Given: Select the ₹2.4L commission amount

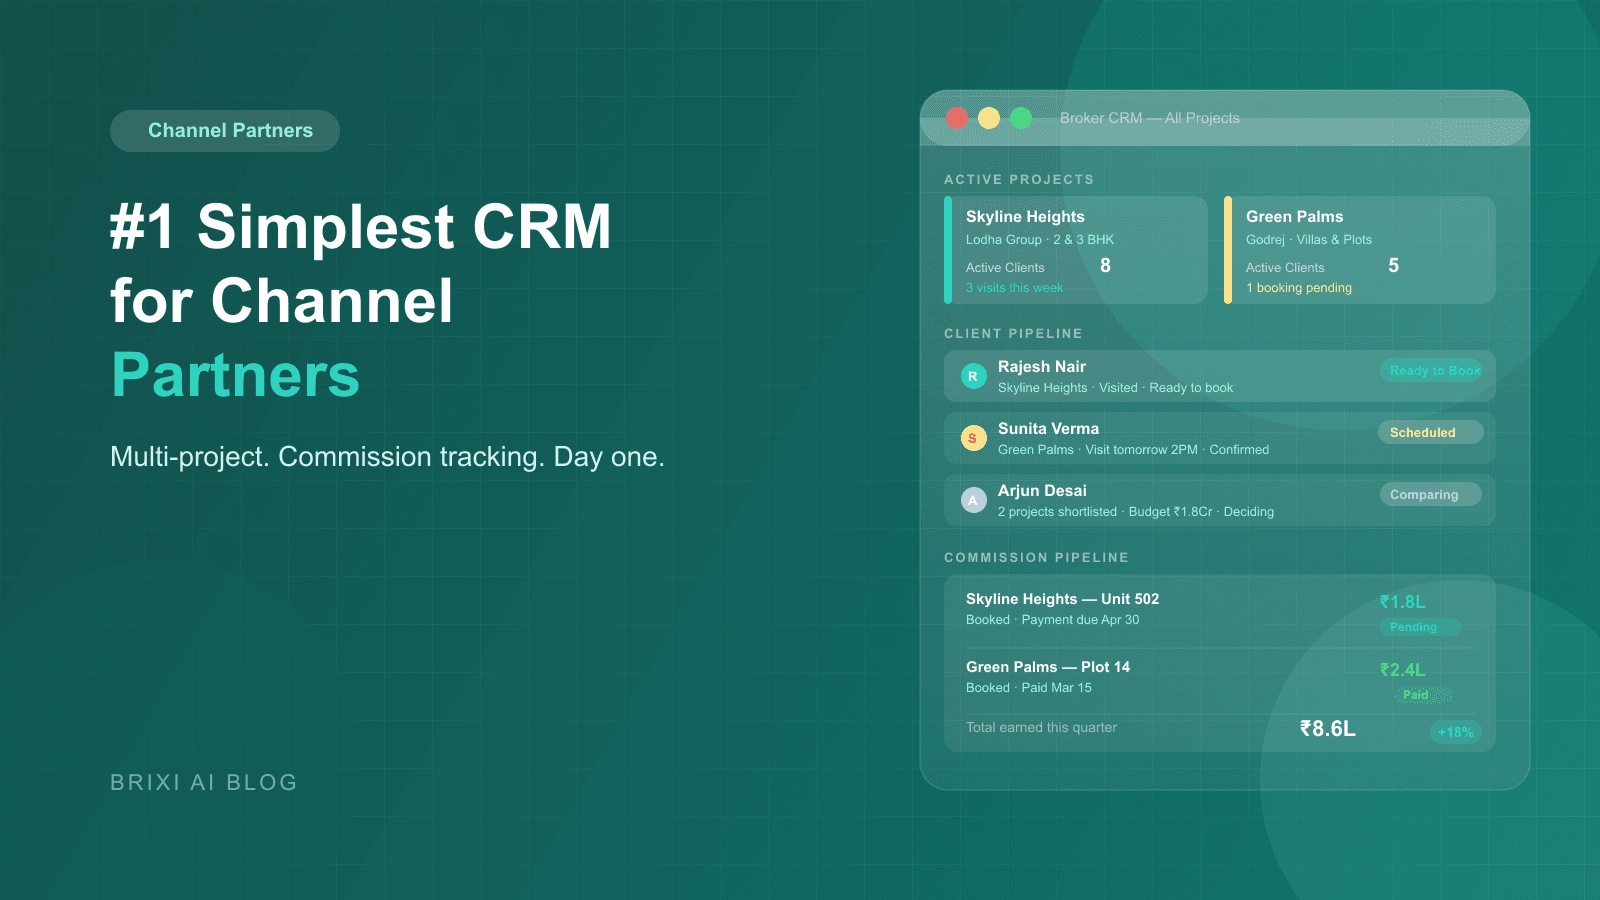Looking at the screenshot, I should point(1403,670).
